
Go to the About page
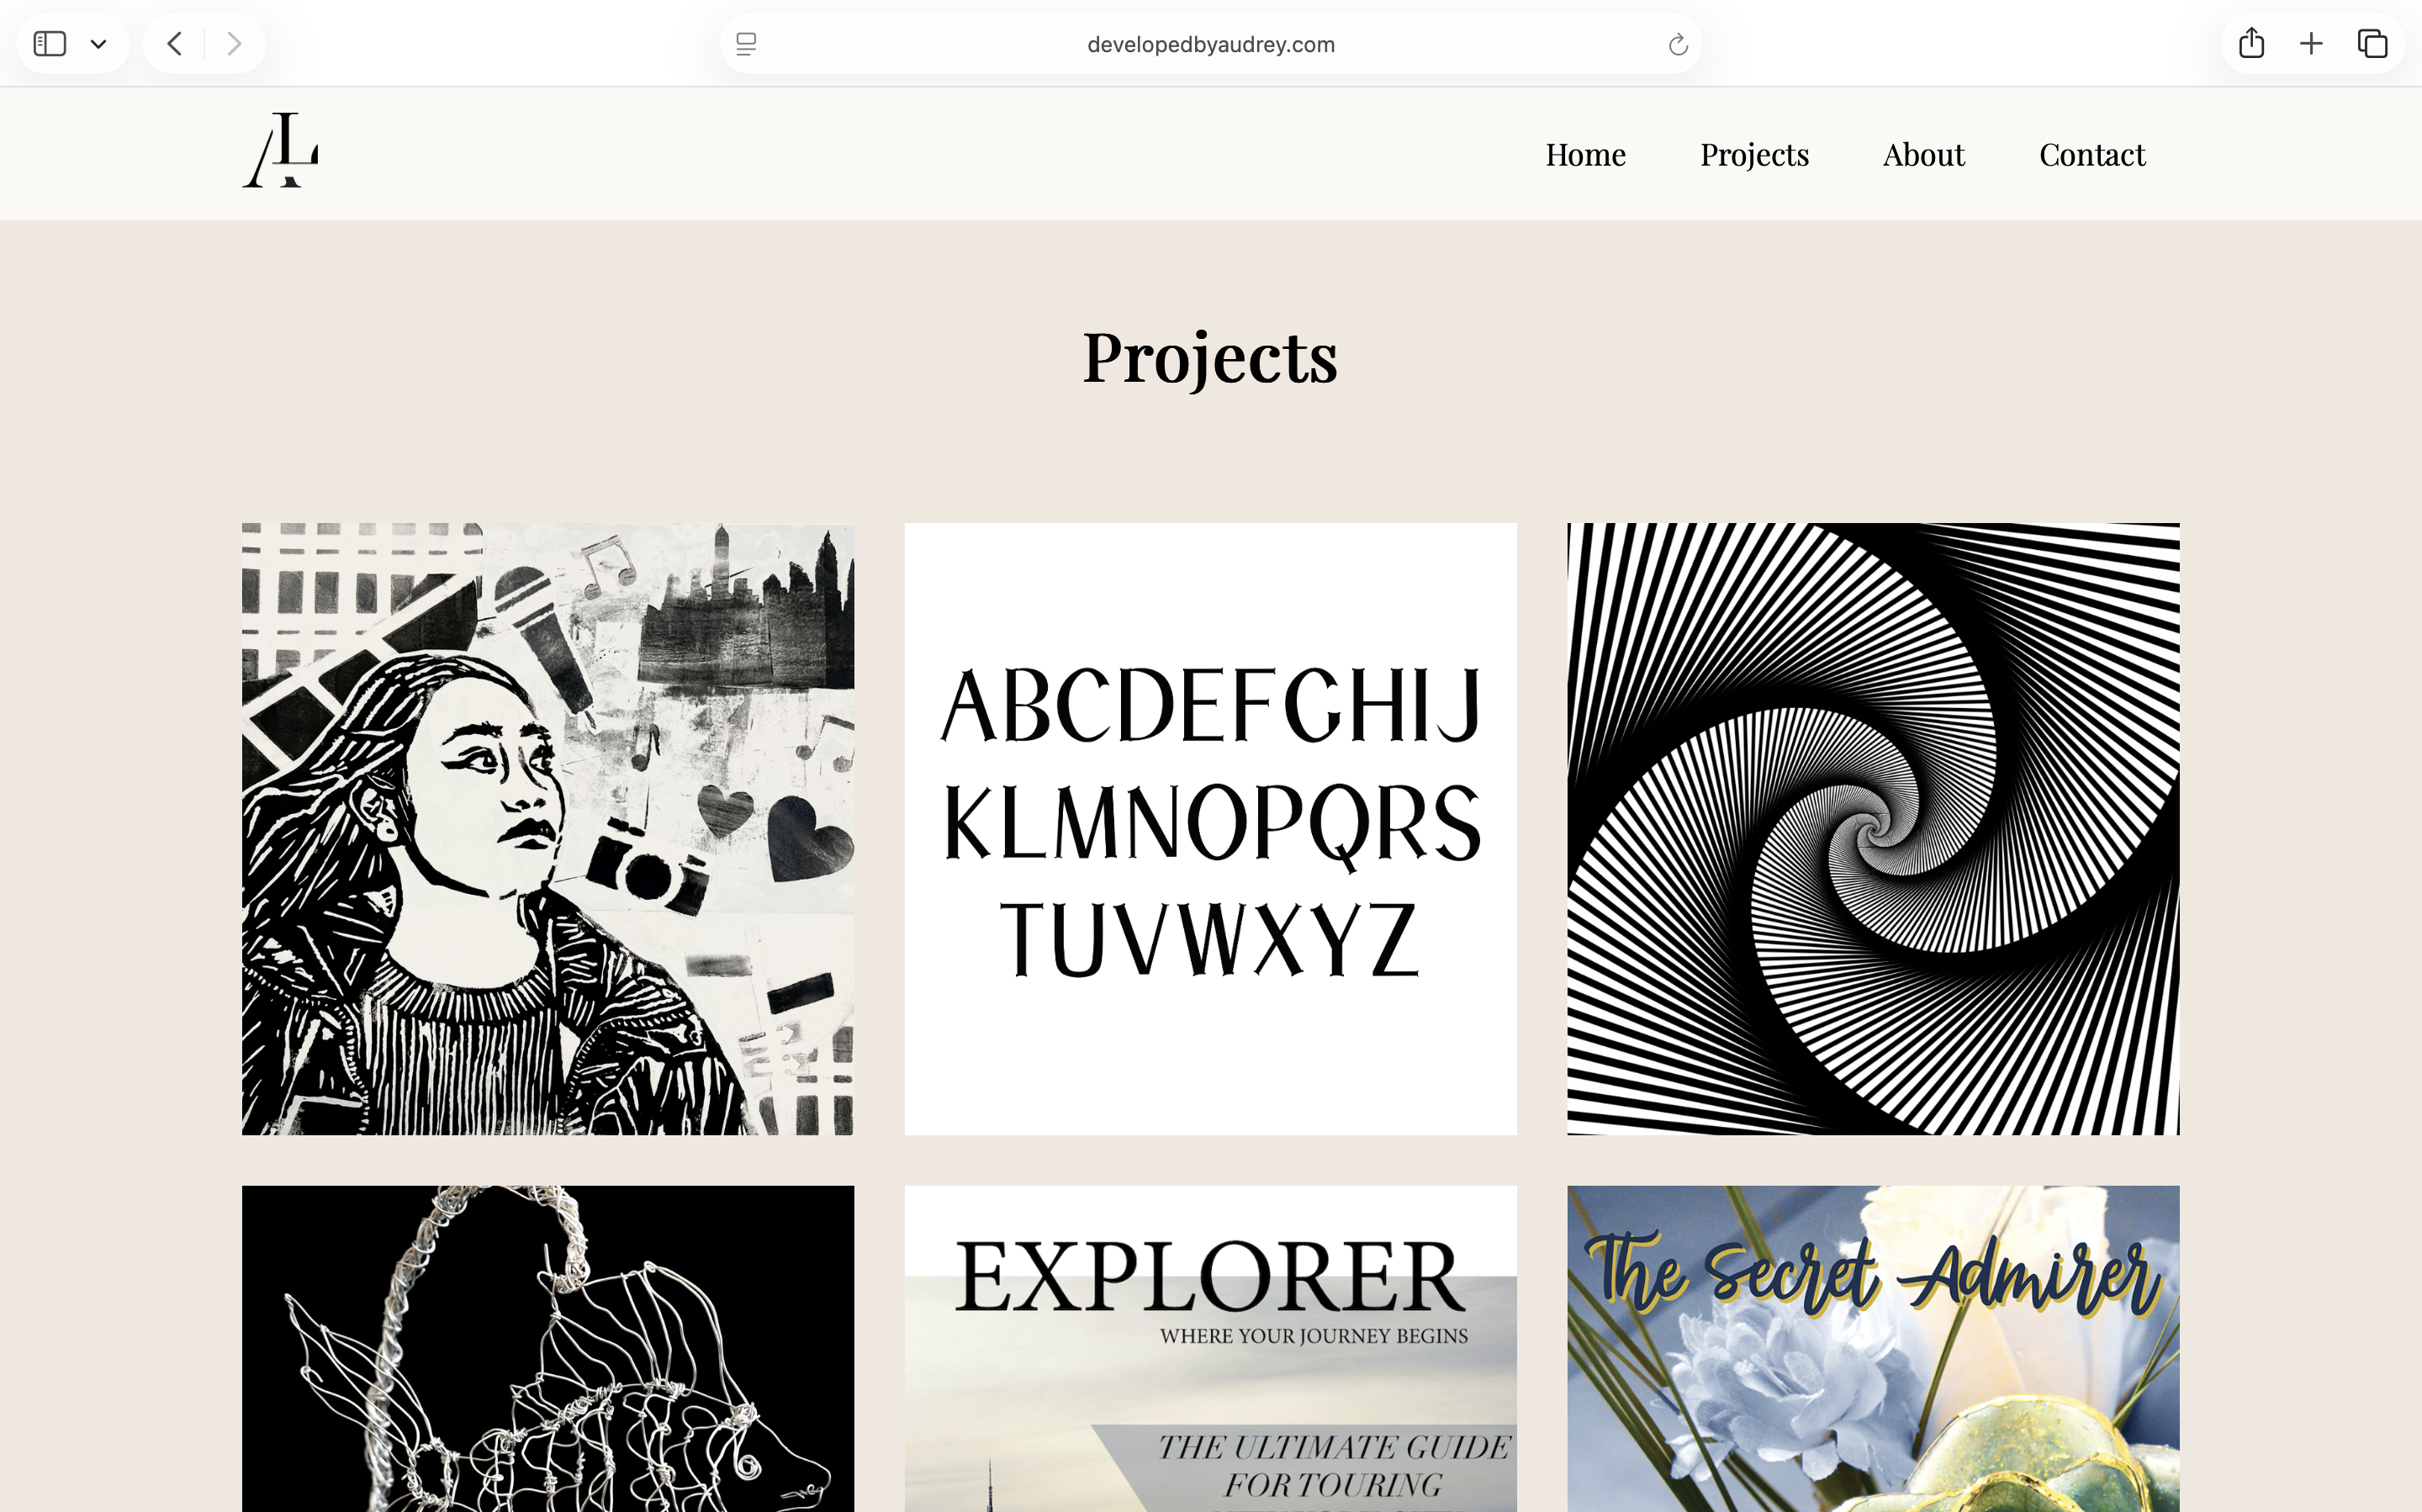(x=1923, y=154)
